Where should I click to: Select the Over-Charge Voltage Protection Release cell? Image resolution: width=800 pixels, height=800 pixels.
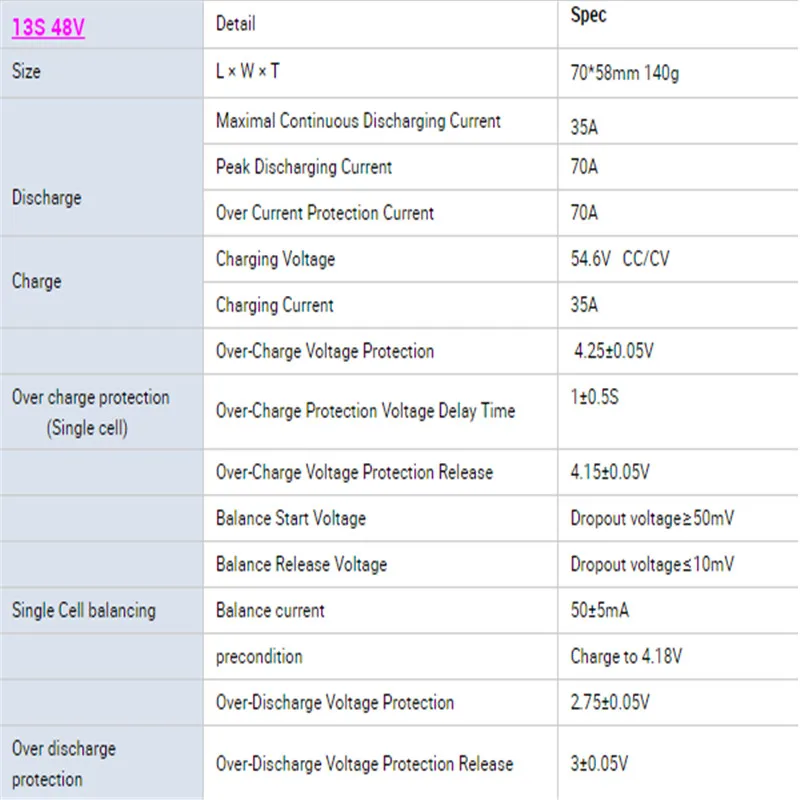380,472
